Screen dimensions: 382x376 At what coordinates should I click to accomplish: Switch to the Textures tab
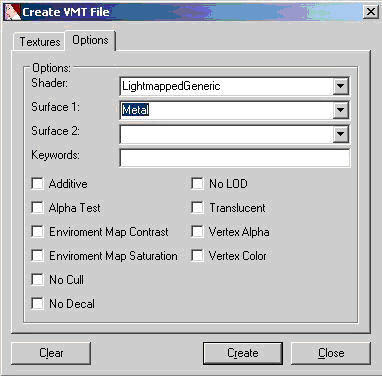point(39,42)
